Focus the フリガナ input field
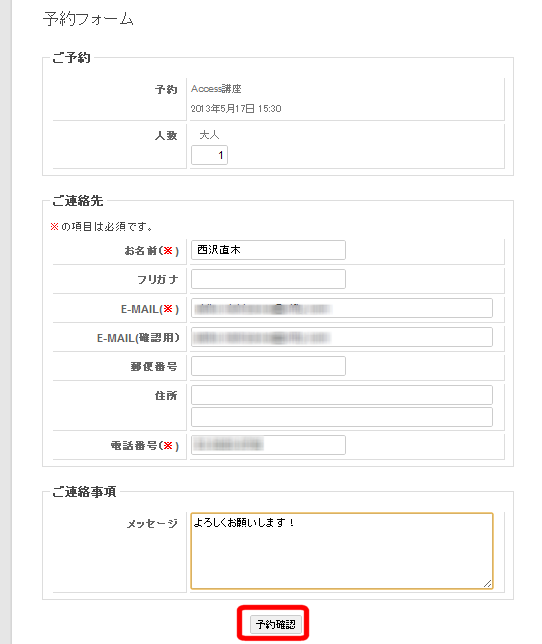 (x=268, y=279)
